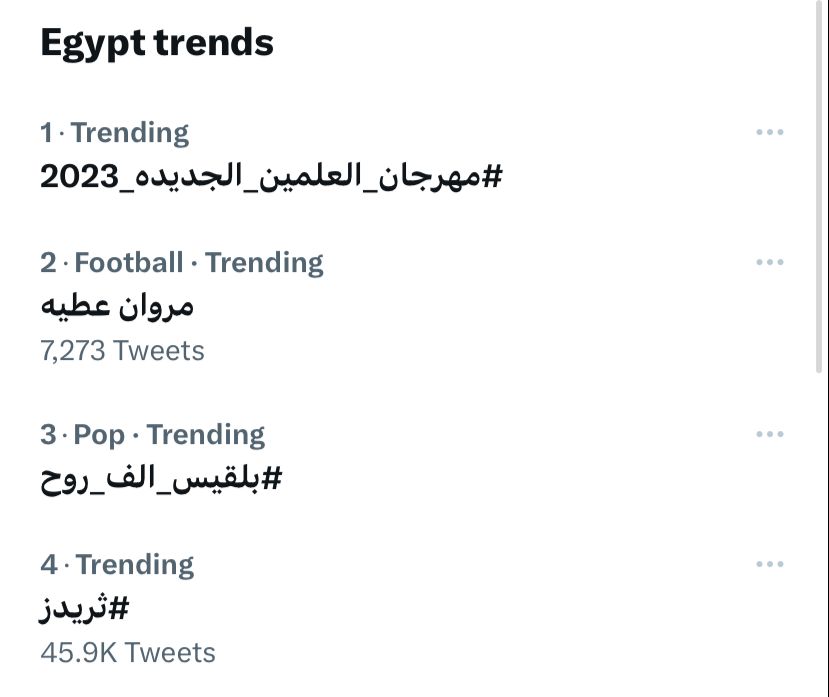
Task: Open more options for the مروان عطيه trend
Action: (769, 262)
